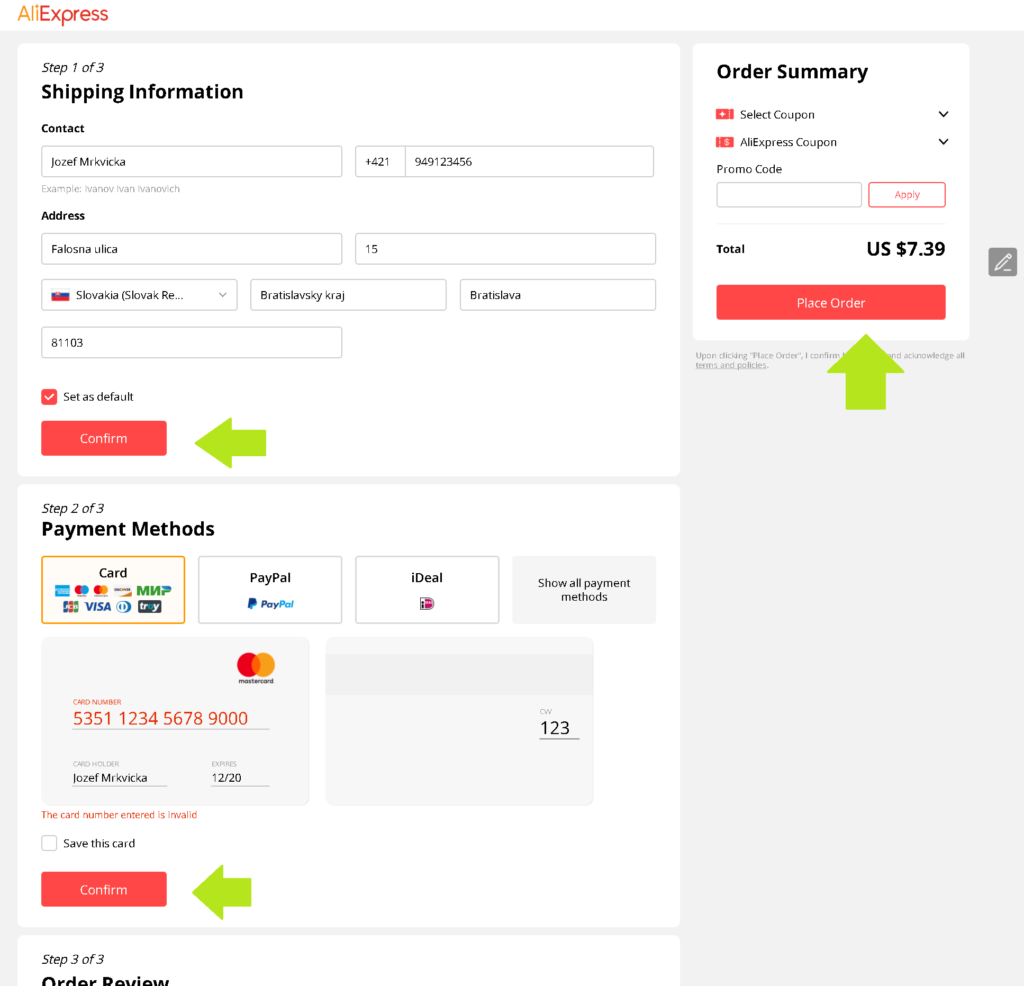The height and width of the screenshot is (986, 1024).
Task: Click the Mastercard logo on the card
Action: [x=256, y=667]
